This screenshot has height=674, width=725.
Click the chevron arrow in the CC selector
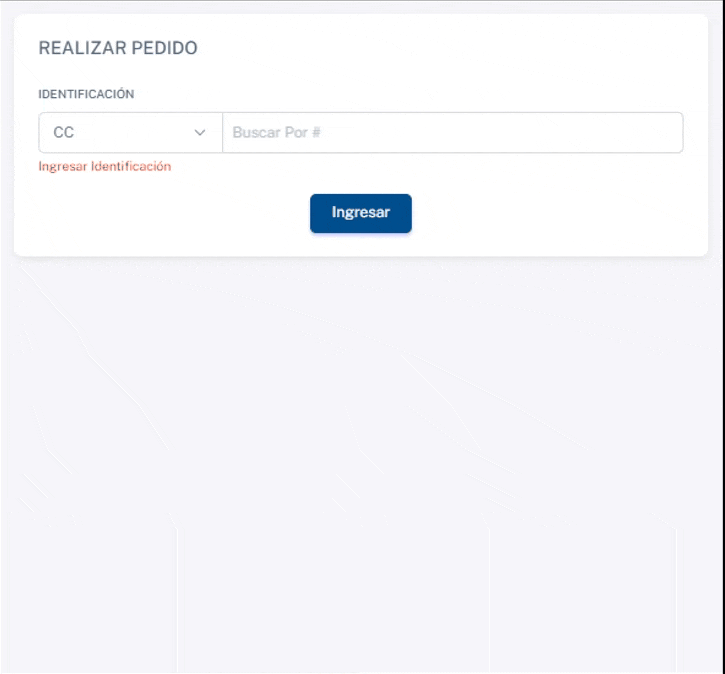click(x=200, y=132)
